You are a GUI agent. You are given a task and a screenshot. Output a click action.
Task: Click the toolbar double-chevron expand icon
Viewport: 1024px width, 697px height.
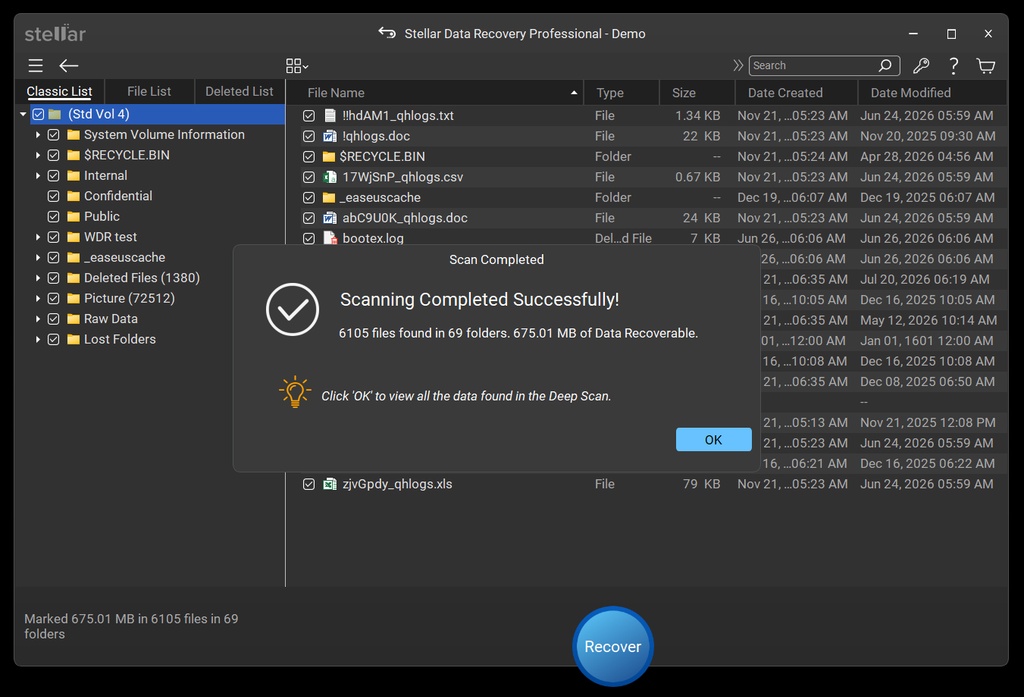click(x=738, y=65)
